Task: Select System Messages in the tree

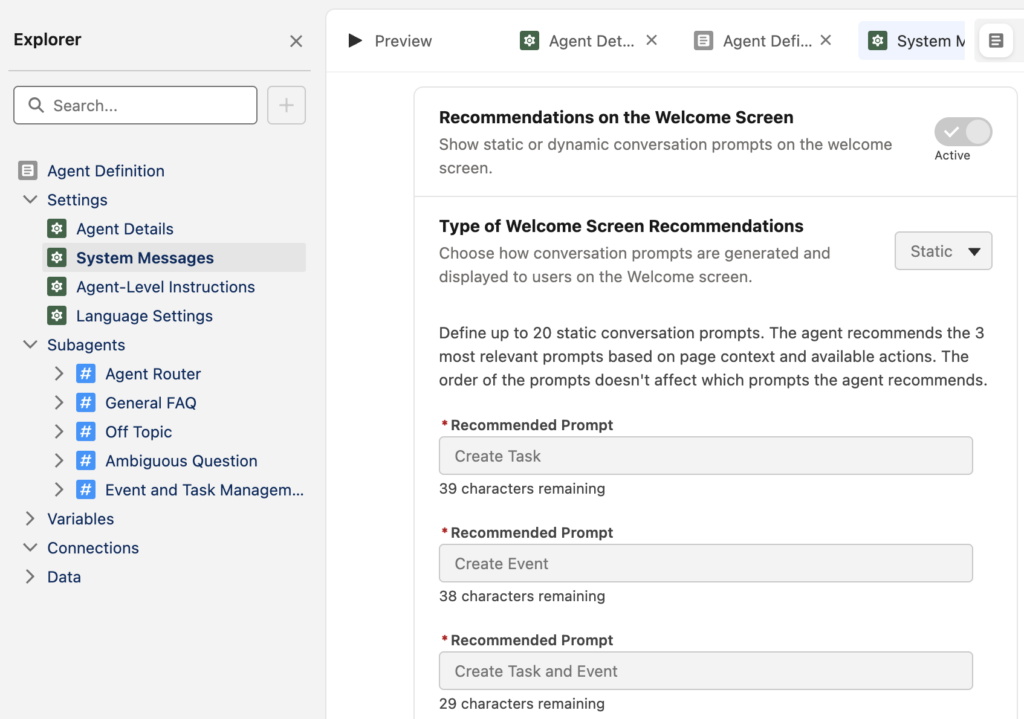Action: click(x=174, y=257)
